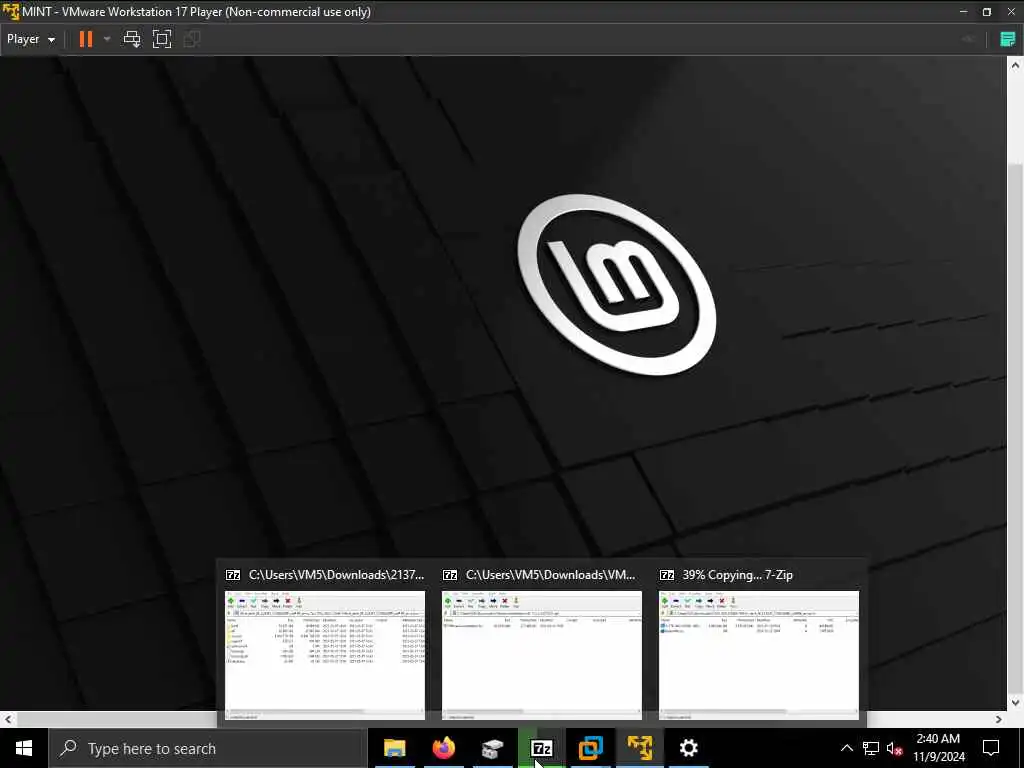The height and width of the screenshot is (768, 1024).
Task: Switch to the 39% Copying 7-Zip window
Action: point(758,643)
